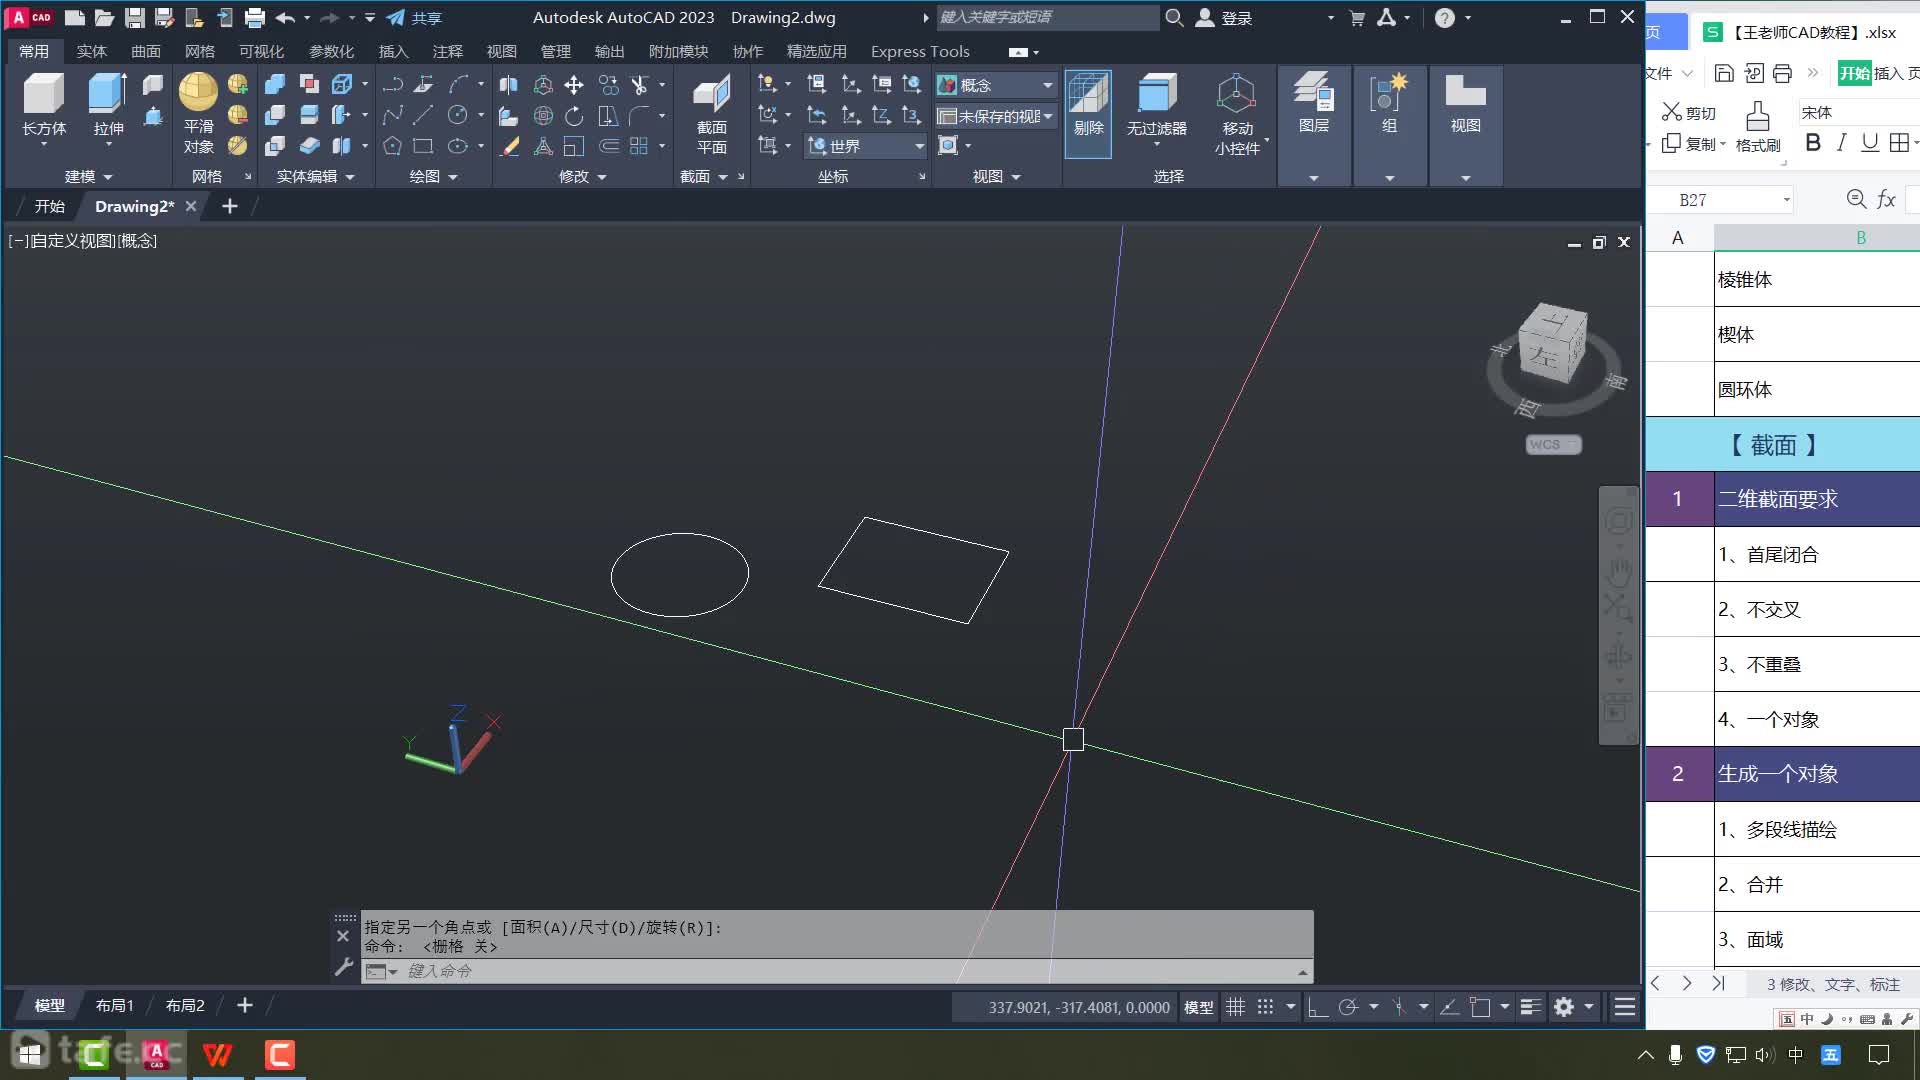Screen dimensions: 1920x1080
Task: Open the Layers (图层) panel
Action: click(x=1313, y=104)
